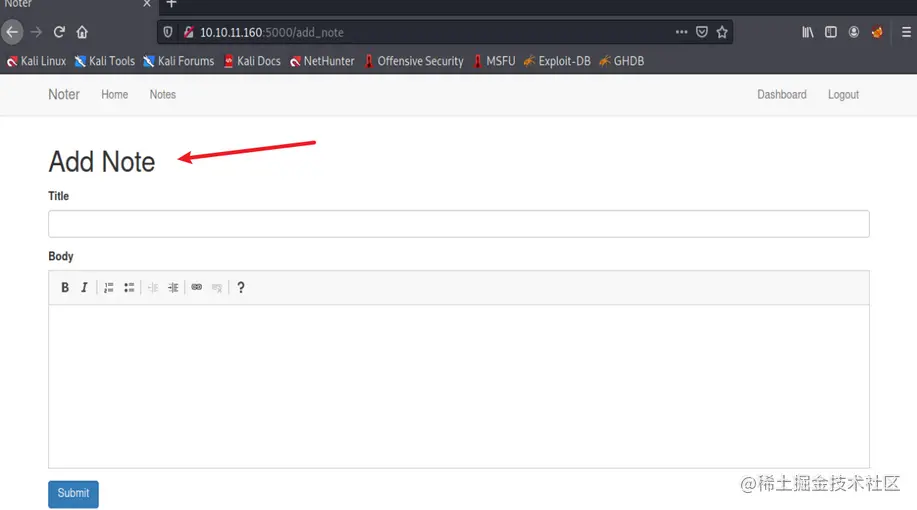Image resolution: width=917 pixels, height=510 pixels.
Task: Open the Kali Linux bookmark
Action: click(x=36, y=61)
